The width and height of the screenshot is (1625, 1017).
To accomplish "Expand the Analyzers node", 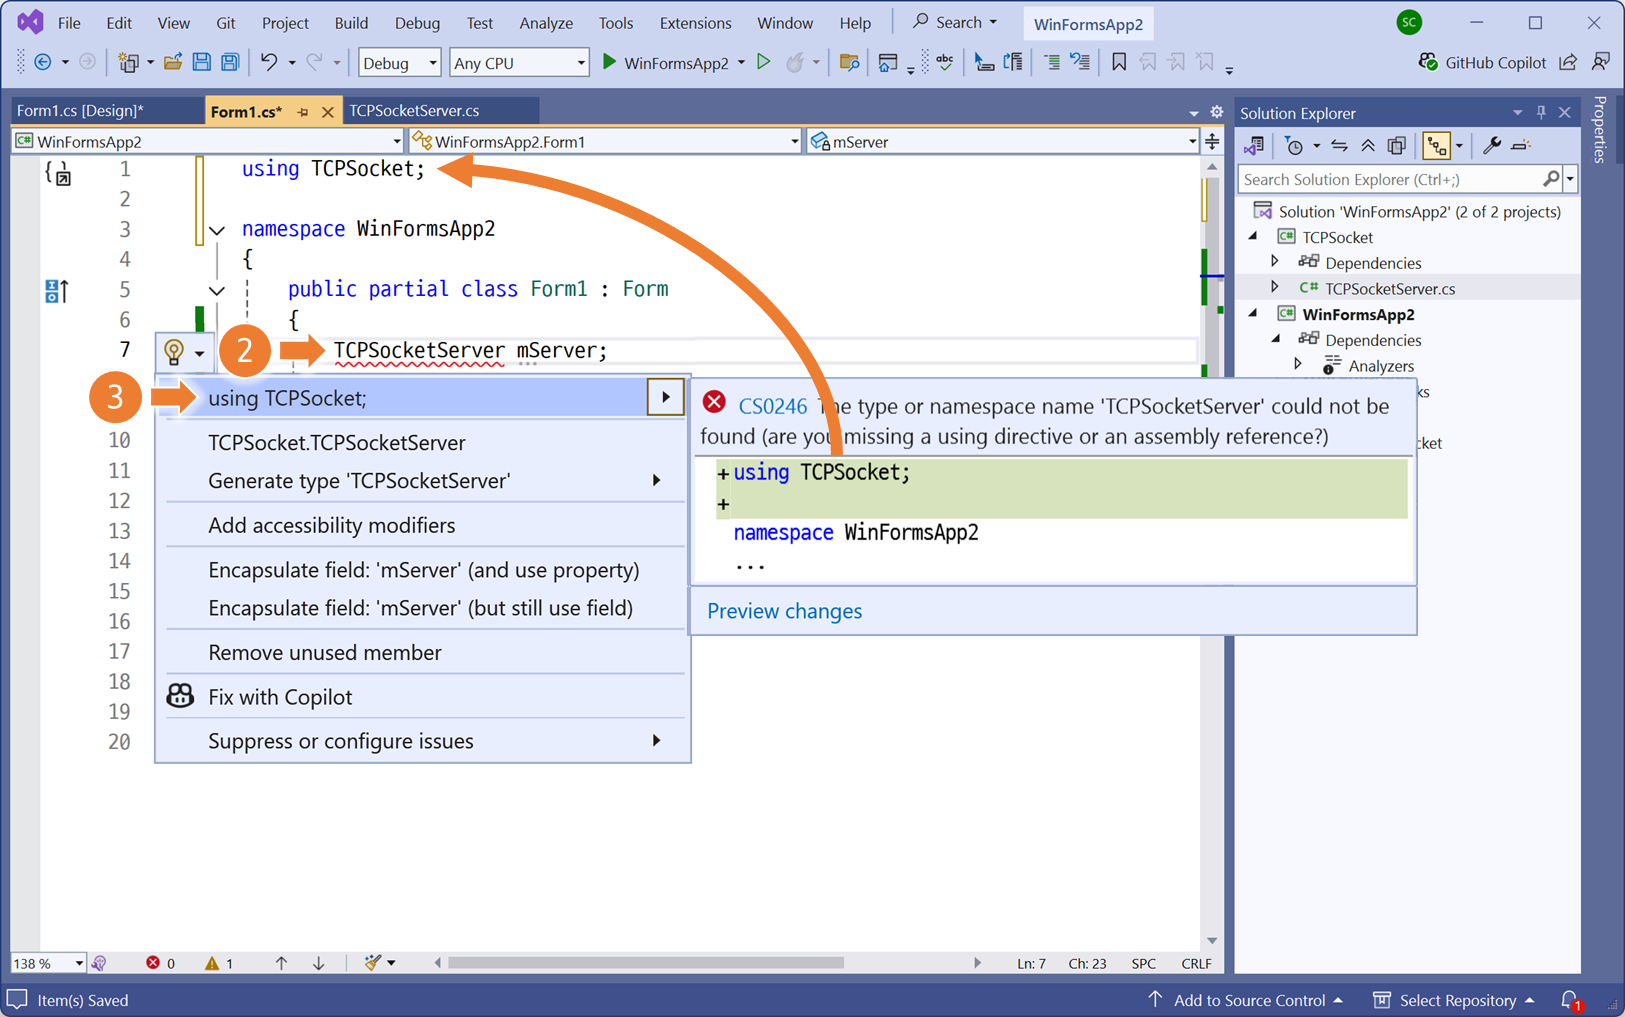I will tap(1298, 365).
